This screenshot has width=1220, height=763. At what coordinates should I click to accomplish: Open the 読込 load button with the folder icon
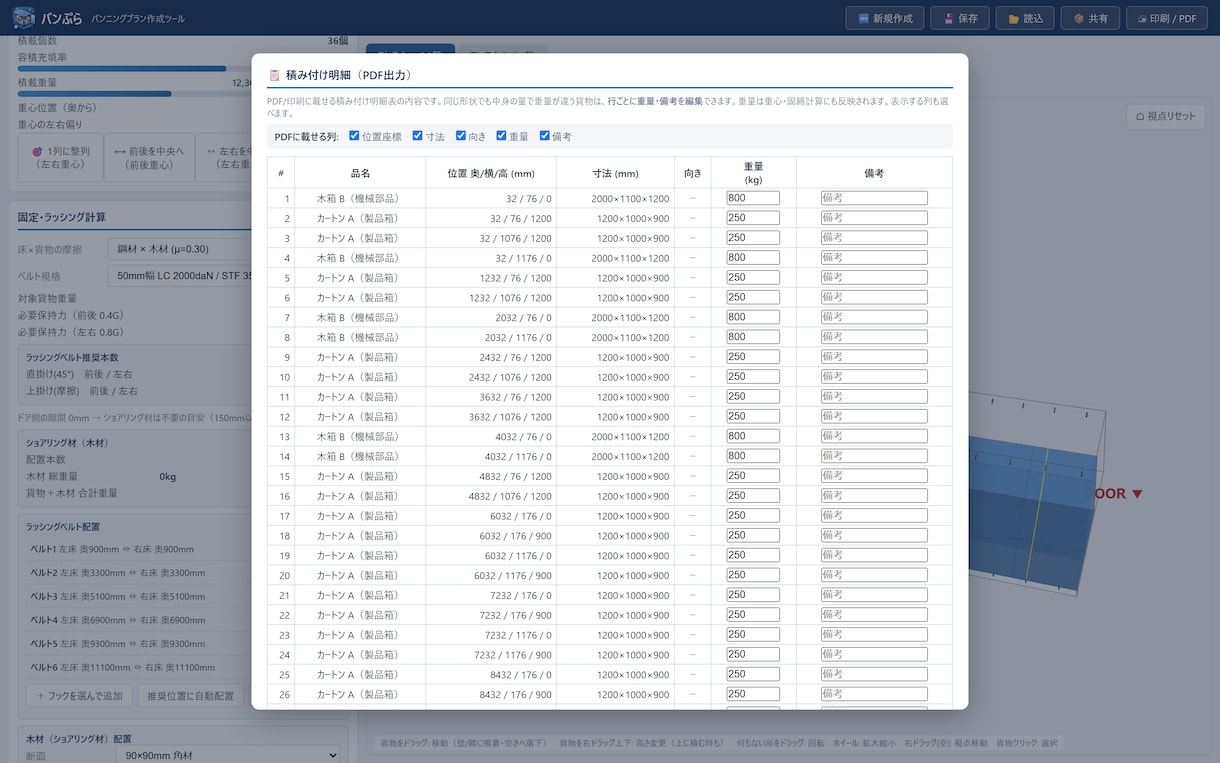tap(1025, 18)
